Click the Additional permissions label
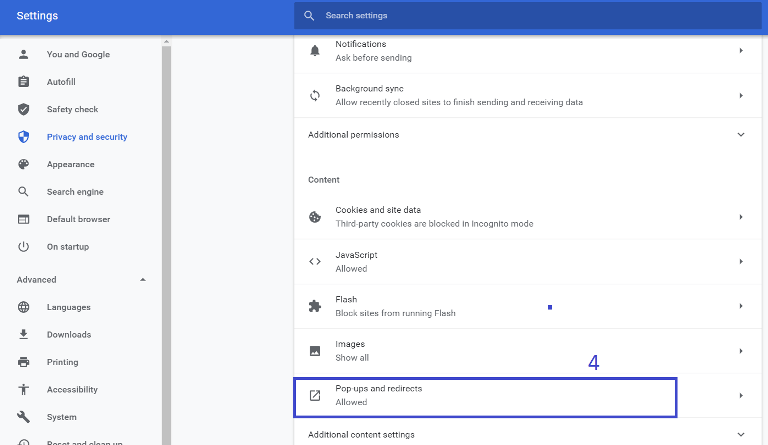 (x=354, y=135)
